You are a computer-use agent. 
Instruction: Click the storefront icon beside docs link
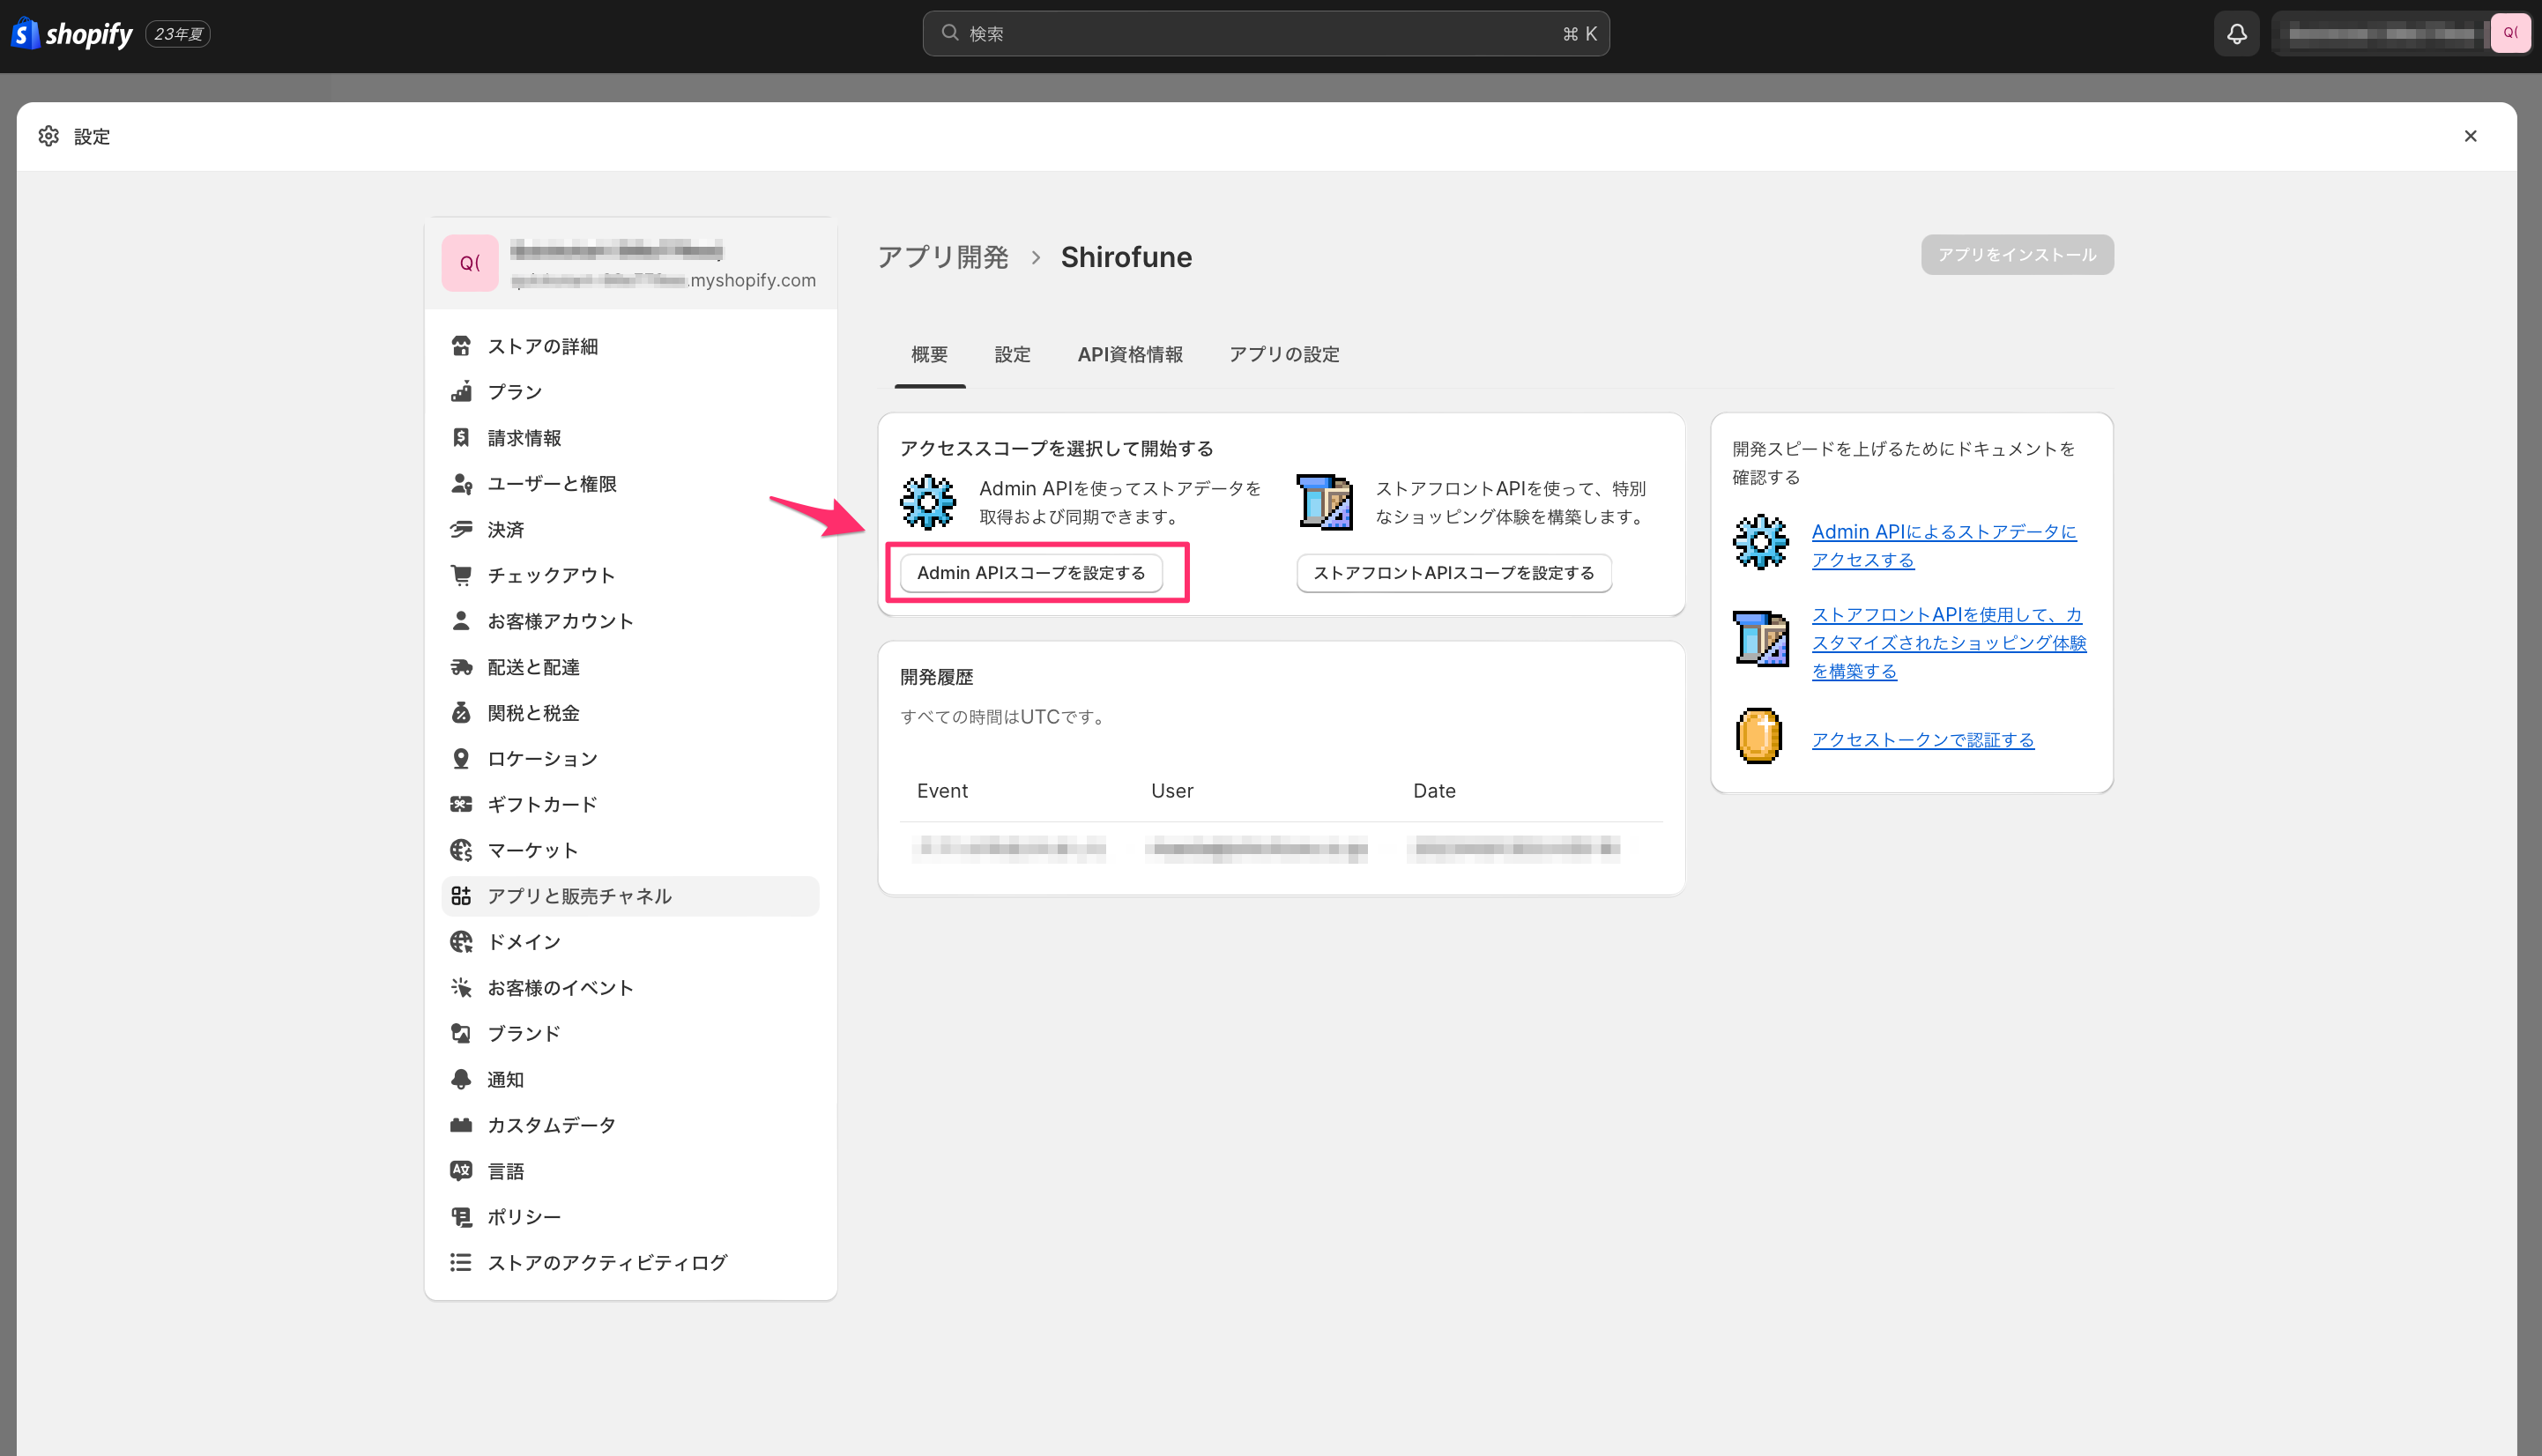coord(1760,639)
